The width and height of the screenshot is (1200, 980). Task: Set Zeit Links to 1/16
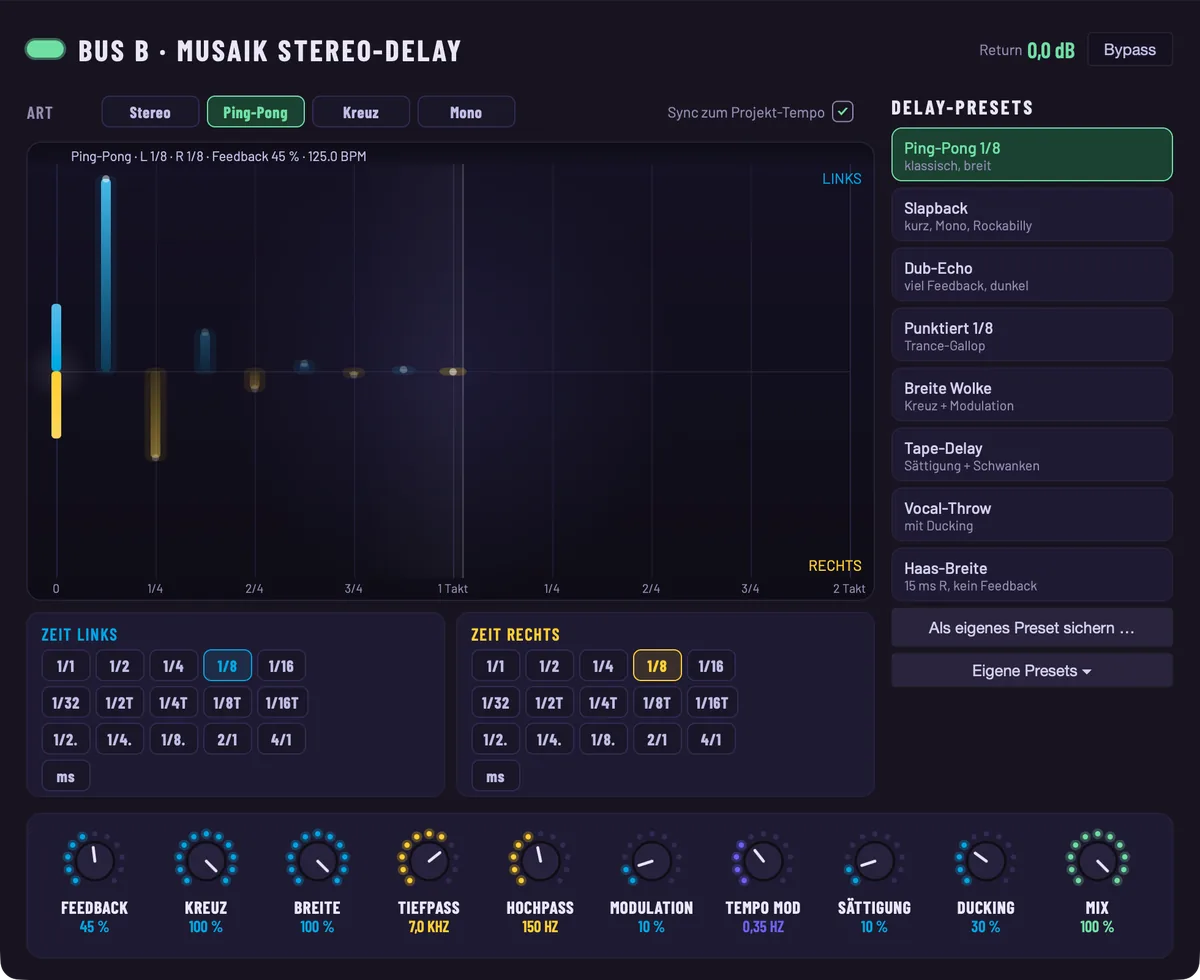tap(282, 666)
